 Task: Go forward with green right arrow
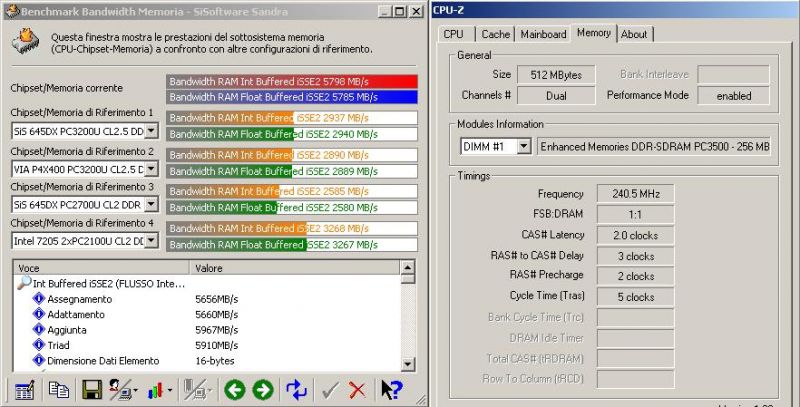tap(263, 390)
